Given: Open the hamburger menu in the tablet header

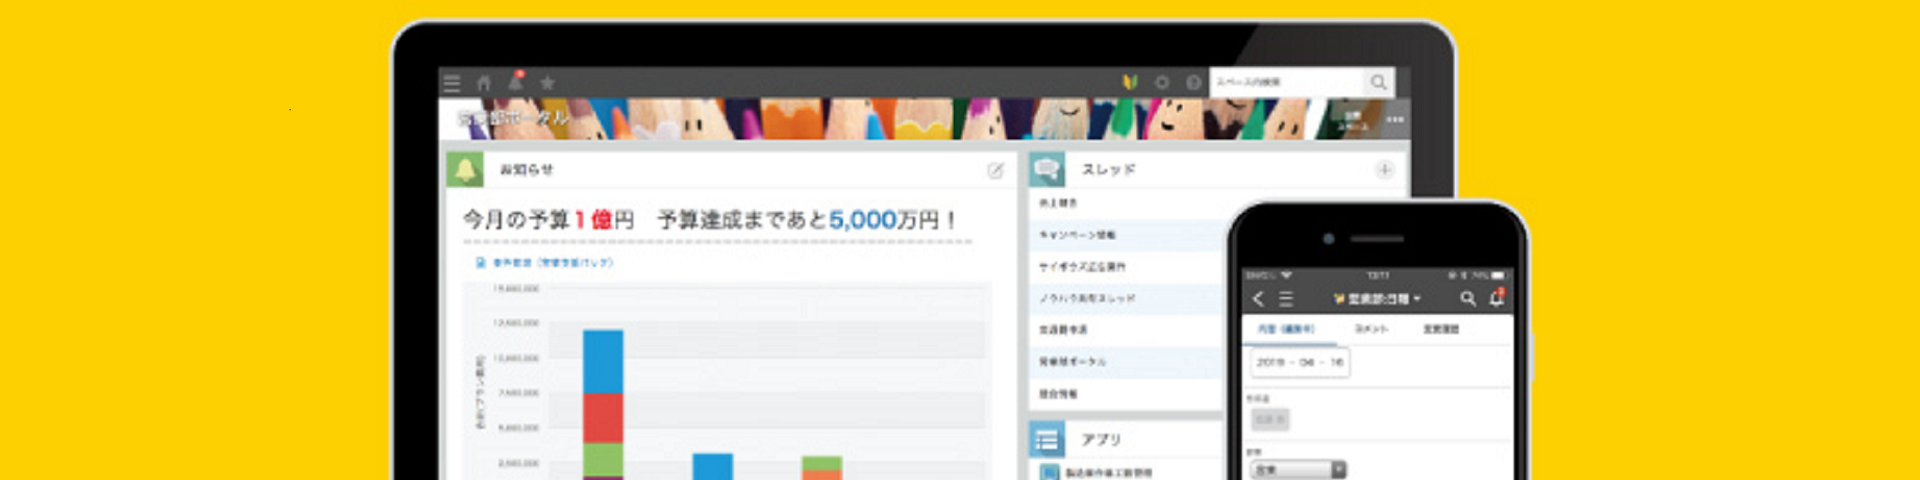Looking at the screenshot, I should [x=452, y=83].
